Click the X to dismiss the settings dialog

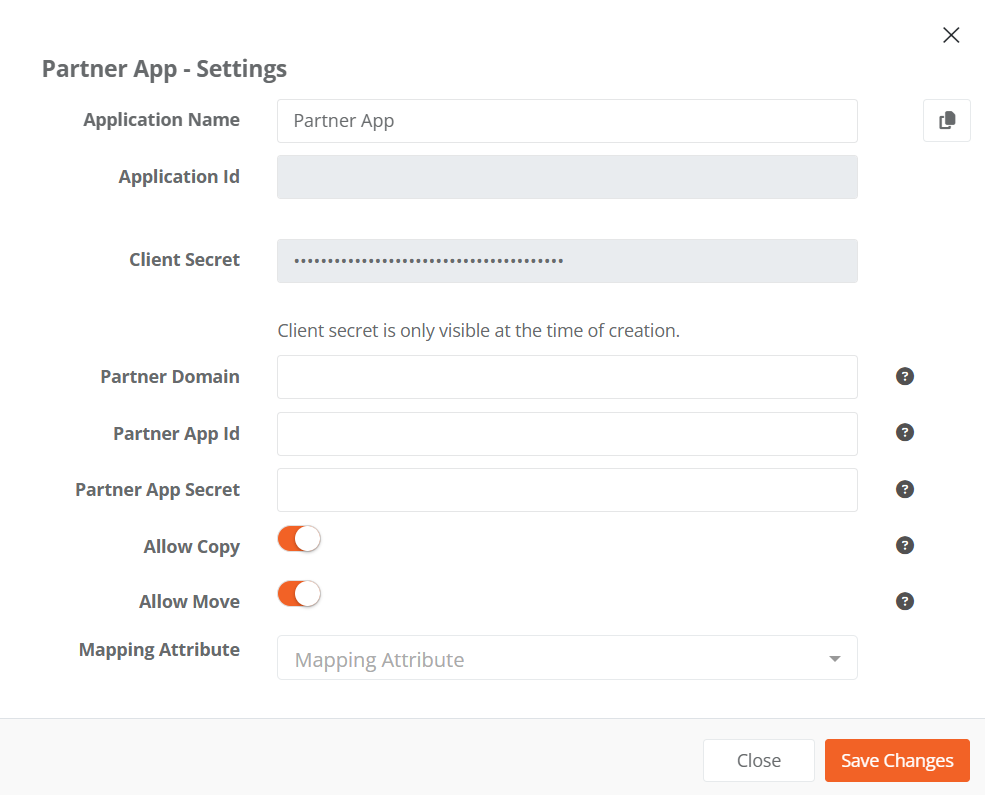[x=950, y=35]
